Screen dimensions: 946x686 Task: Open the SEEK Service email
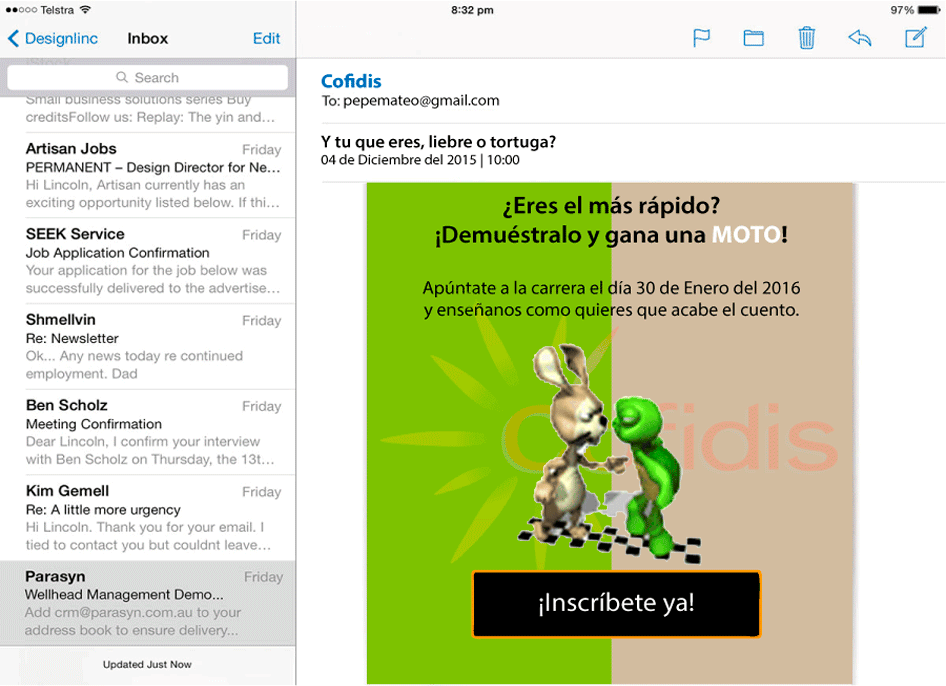[148, 261]
